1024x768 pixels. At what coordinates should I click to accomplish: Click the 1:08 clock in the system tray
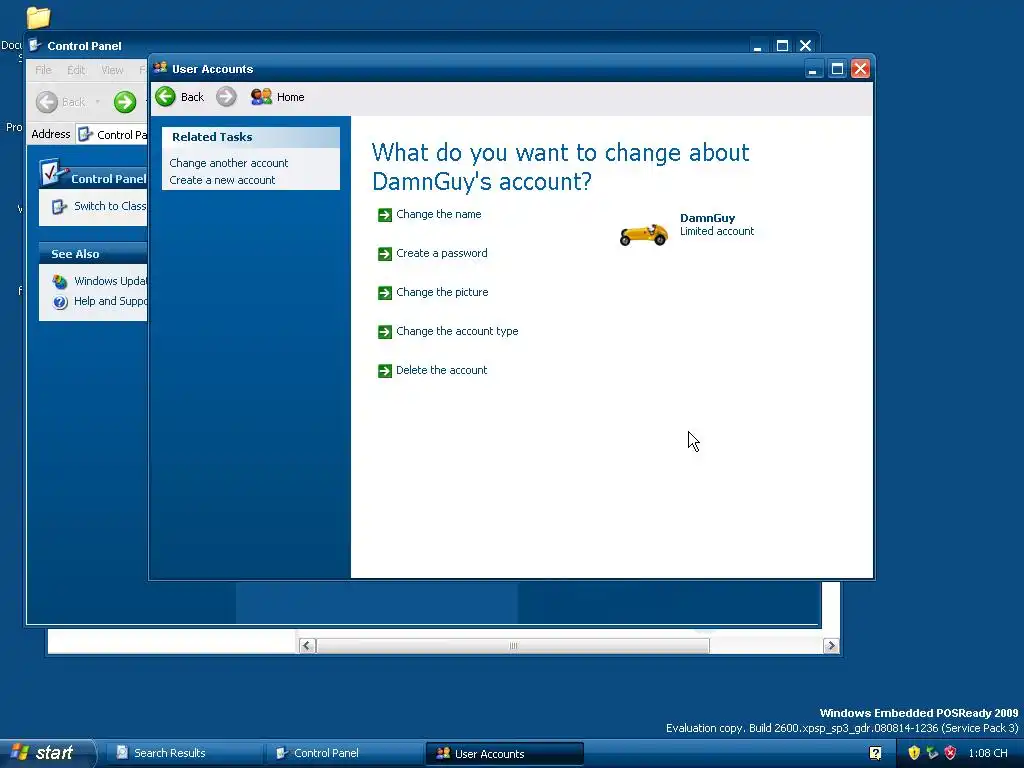click(x=987, y=753)
